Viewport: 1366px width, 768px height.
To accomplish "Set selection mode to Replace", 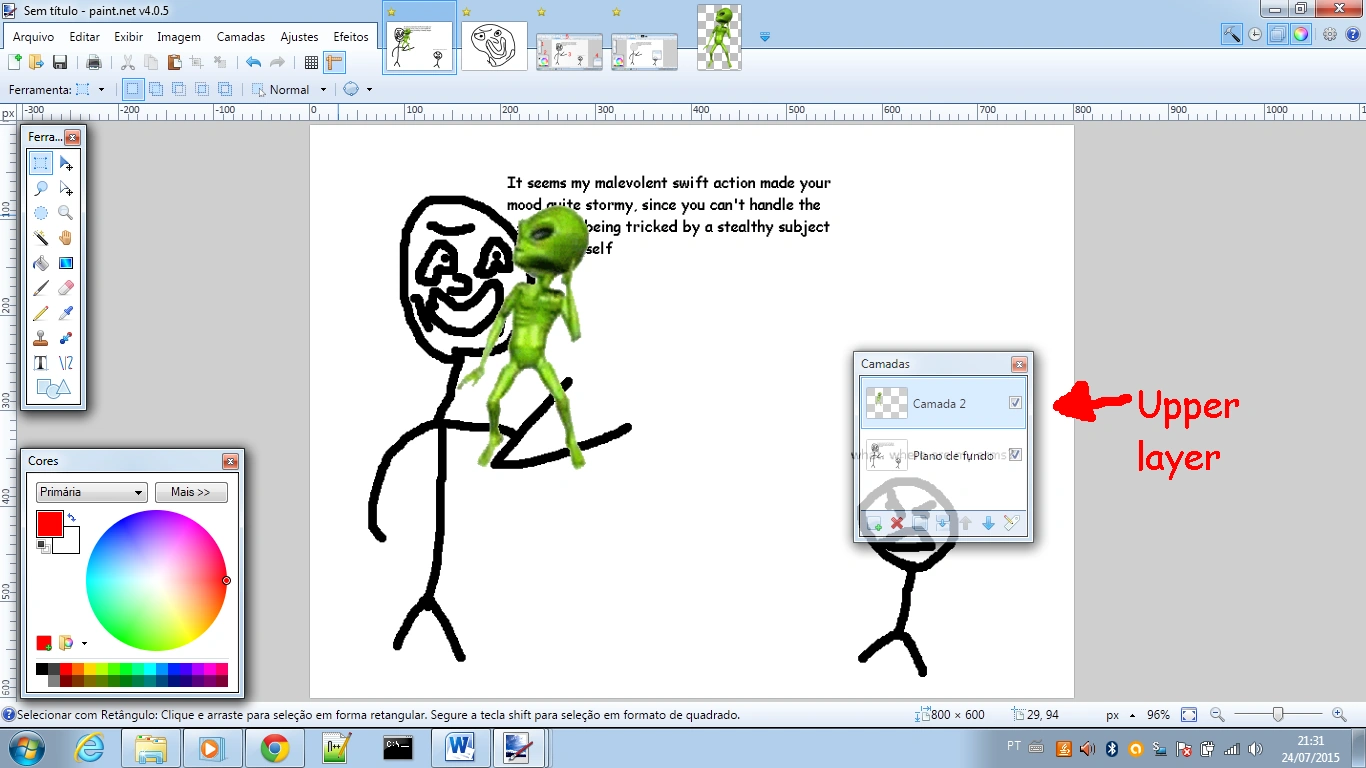I will 132,89.
